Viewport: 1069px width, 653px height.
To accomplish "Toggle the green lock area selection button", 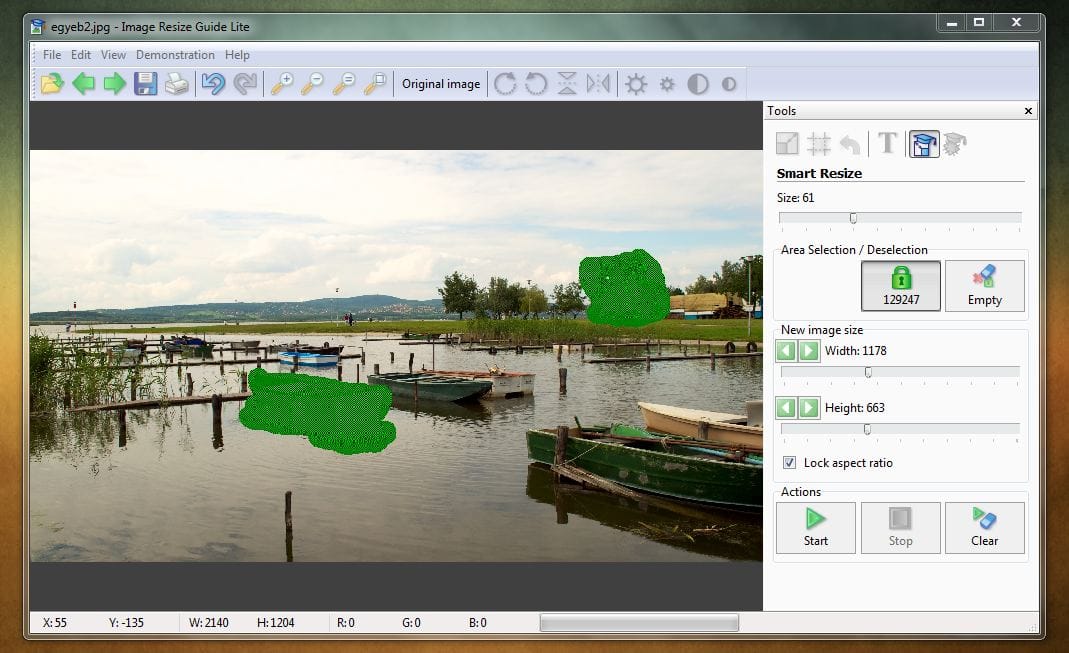I will pyautogui.click(x=901, y=286).
